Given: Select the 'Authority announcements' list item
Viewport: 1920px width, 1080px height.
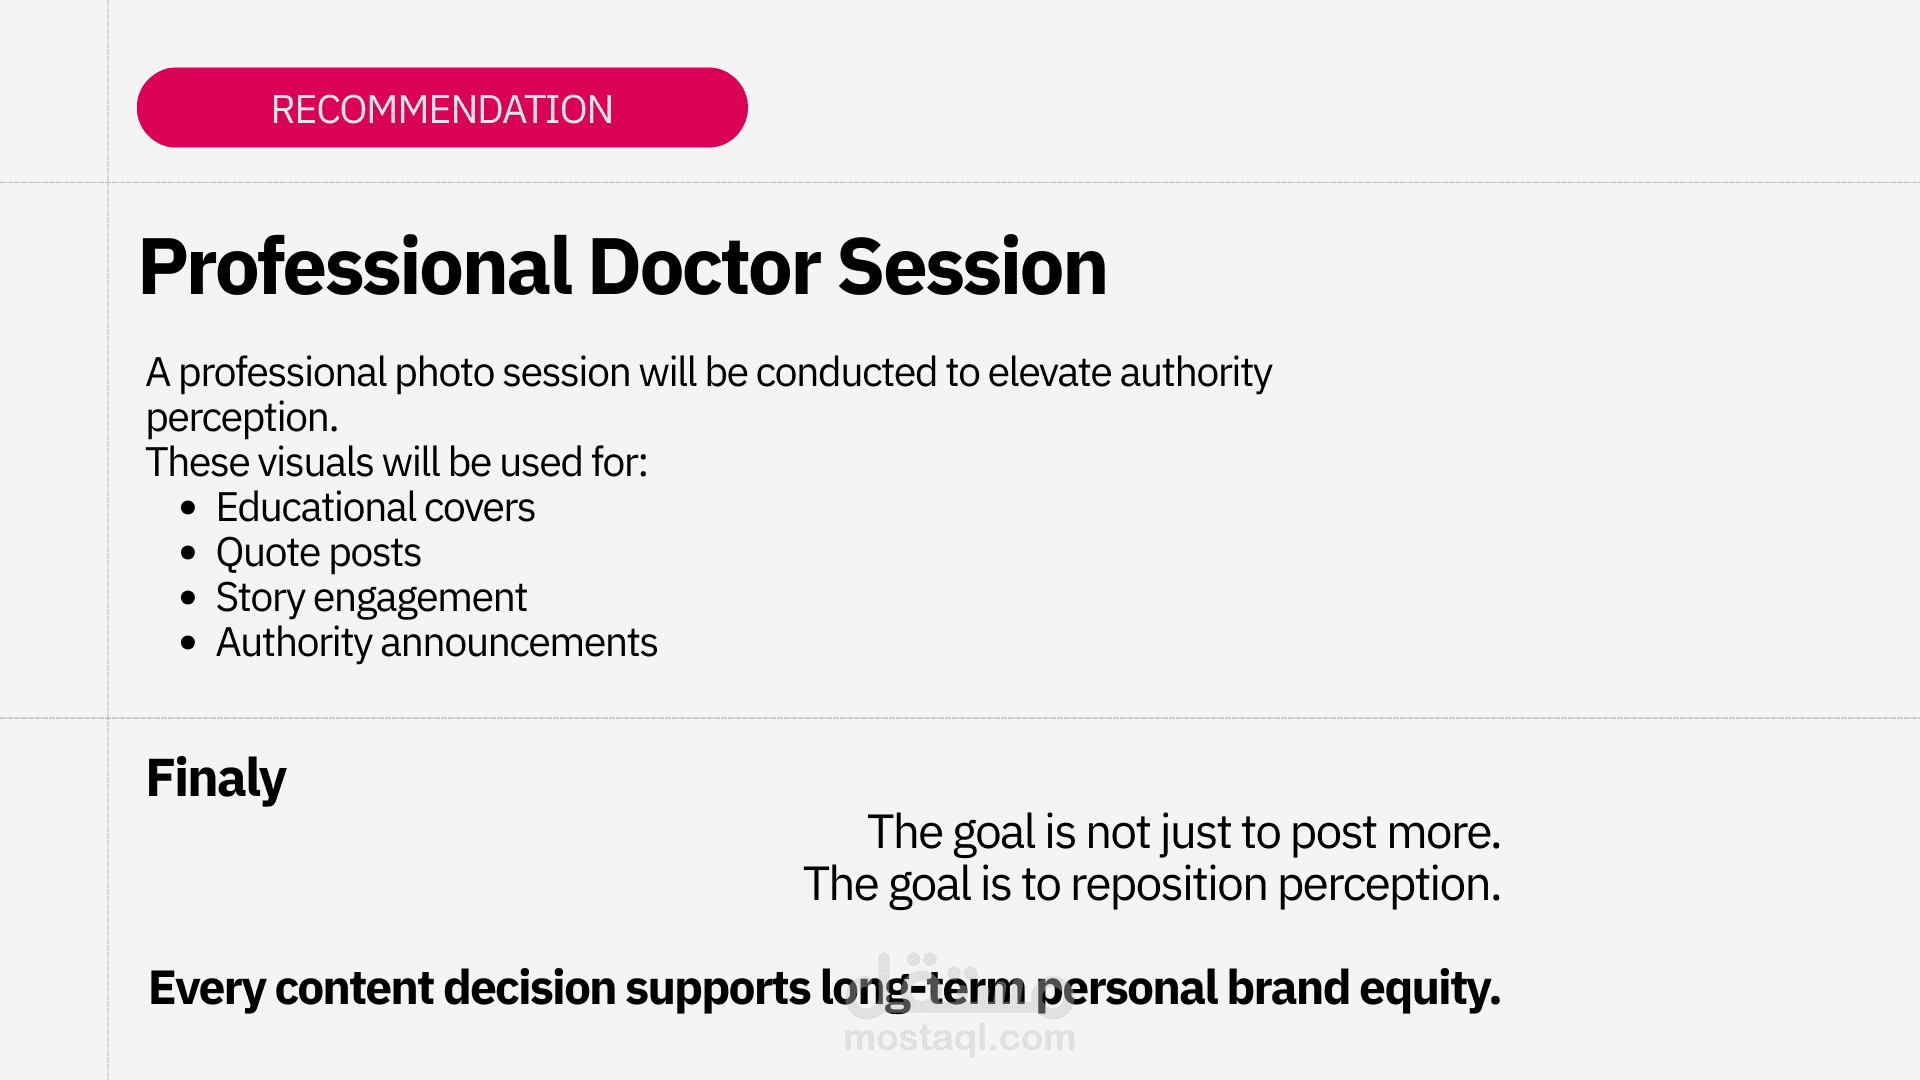Looking at the screenshot, I should tap(436, 643).
